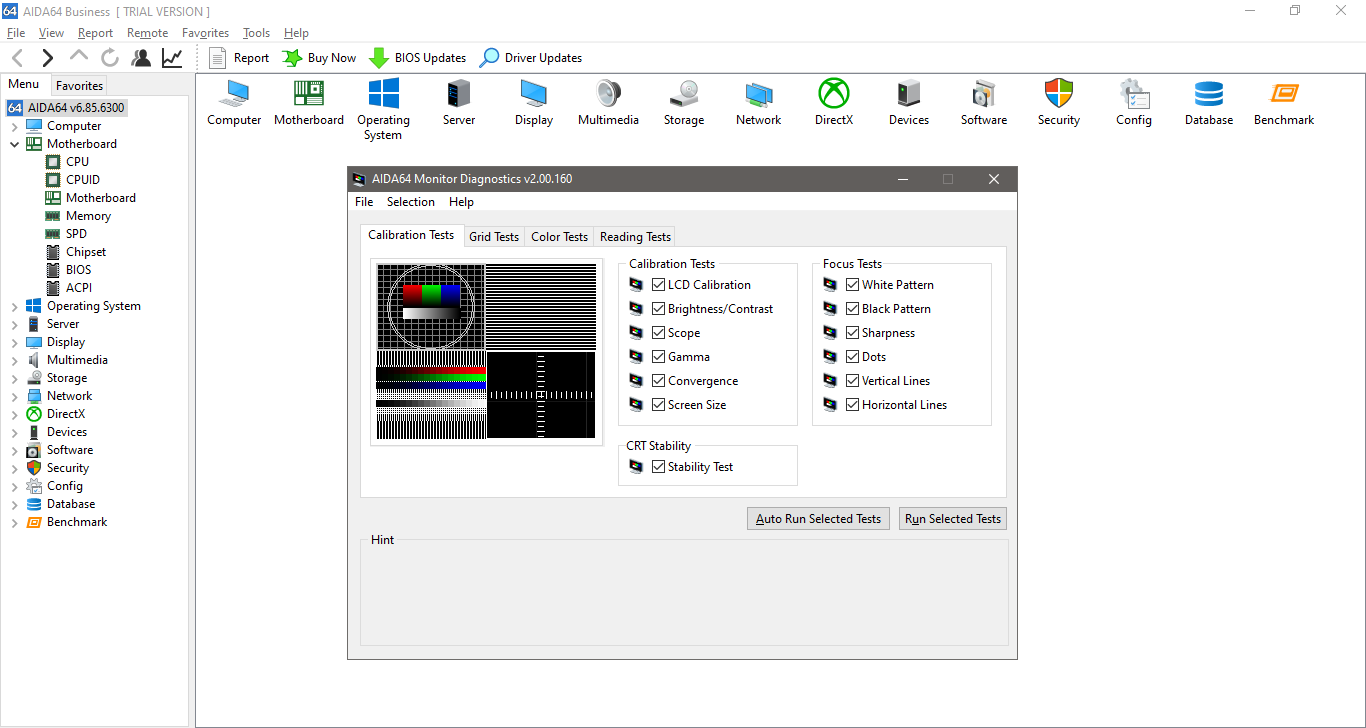Screen dimensions: 1366x728
Task: Switch to the Favorites sidebar tab
Action: coord(79,86)
